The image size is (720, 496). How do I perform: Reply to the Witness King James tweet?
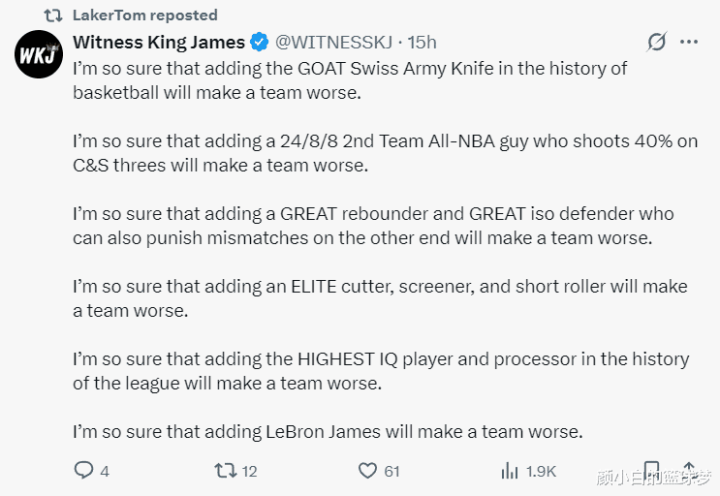(x=84, y=470)
